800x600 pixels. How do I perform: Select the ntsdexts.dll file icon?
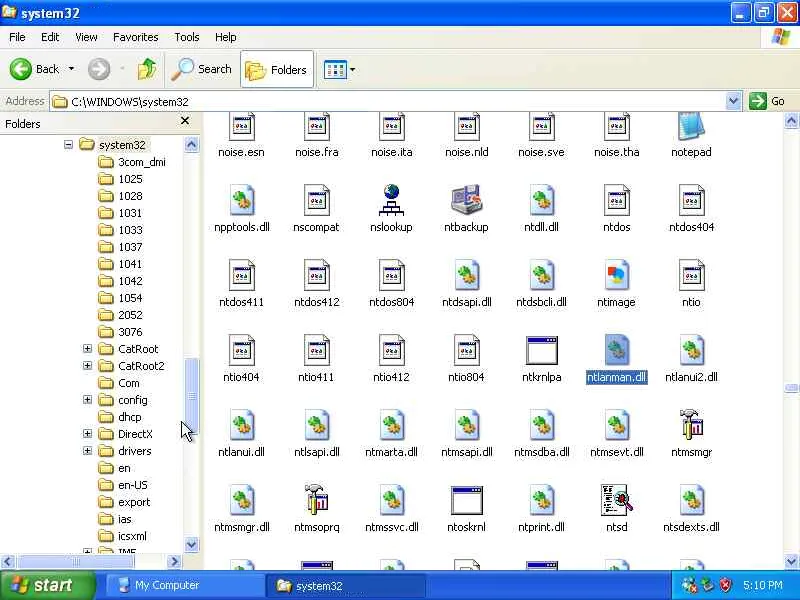click(691, 500)
